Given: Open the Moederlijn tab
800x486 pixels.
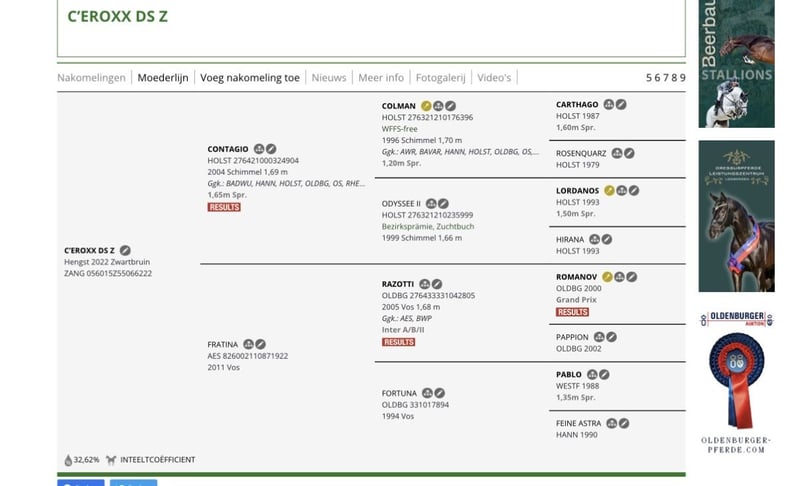Looking at the screenshot, I should point(162,77).
